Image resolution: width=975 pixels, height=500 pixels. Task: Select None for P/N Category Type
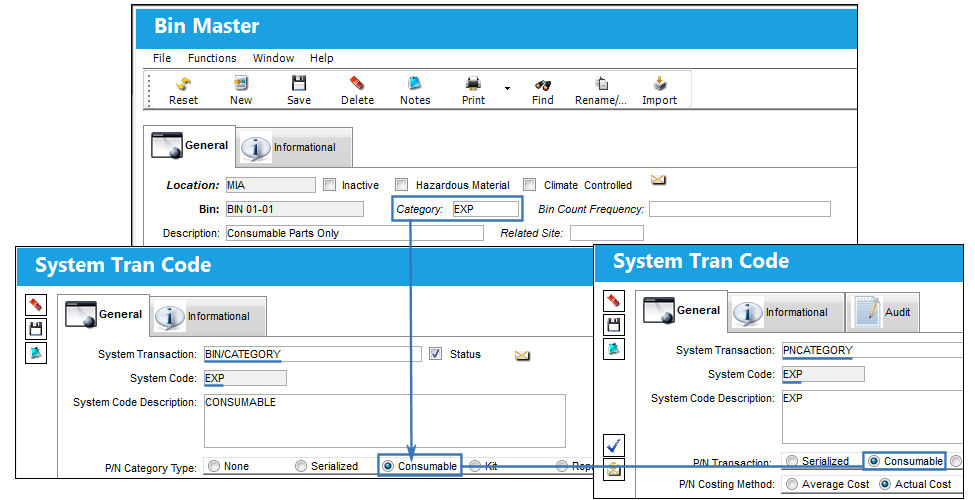tap(215, 466)
